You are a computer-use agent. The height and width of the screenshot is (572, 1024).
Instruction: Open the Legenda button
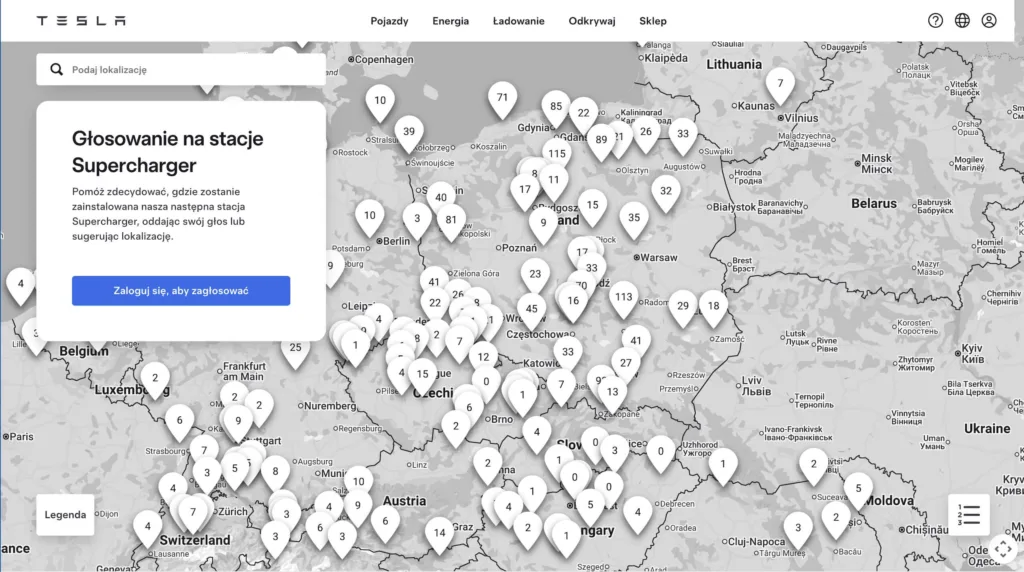click(x=65, y=515)
